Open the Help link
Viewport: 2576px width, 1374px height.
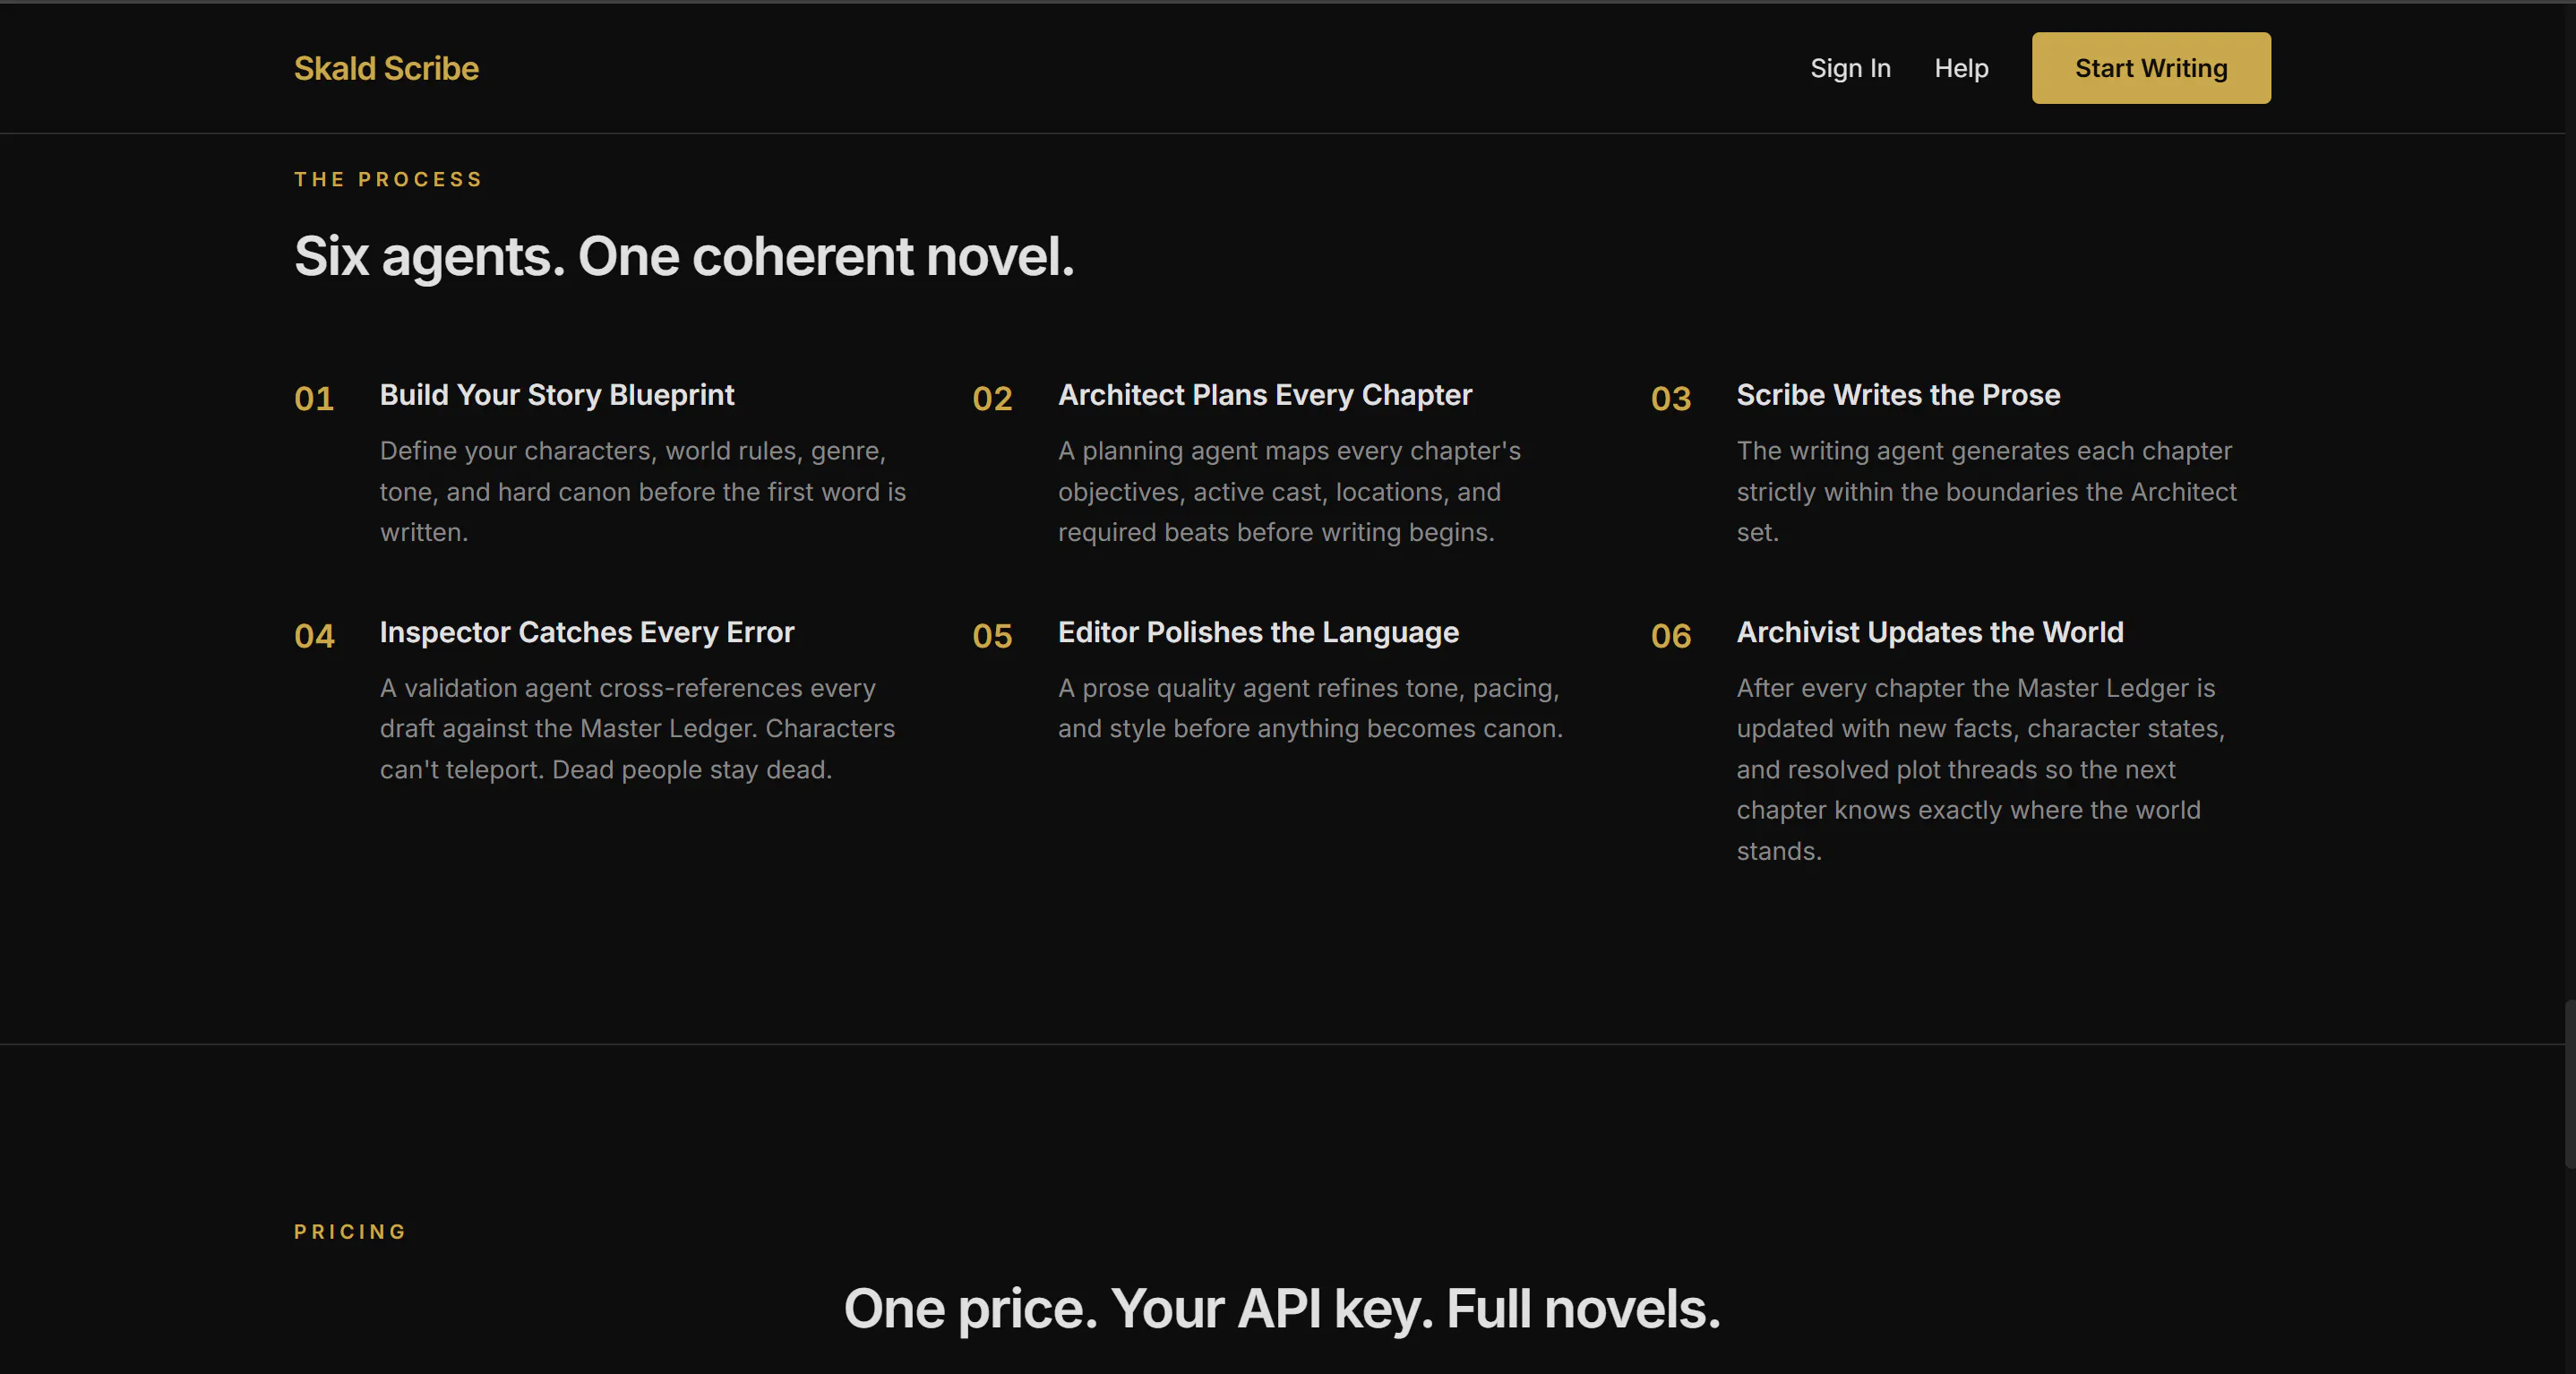tap(1961, 68)
